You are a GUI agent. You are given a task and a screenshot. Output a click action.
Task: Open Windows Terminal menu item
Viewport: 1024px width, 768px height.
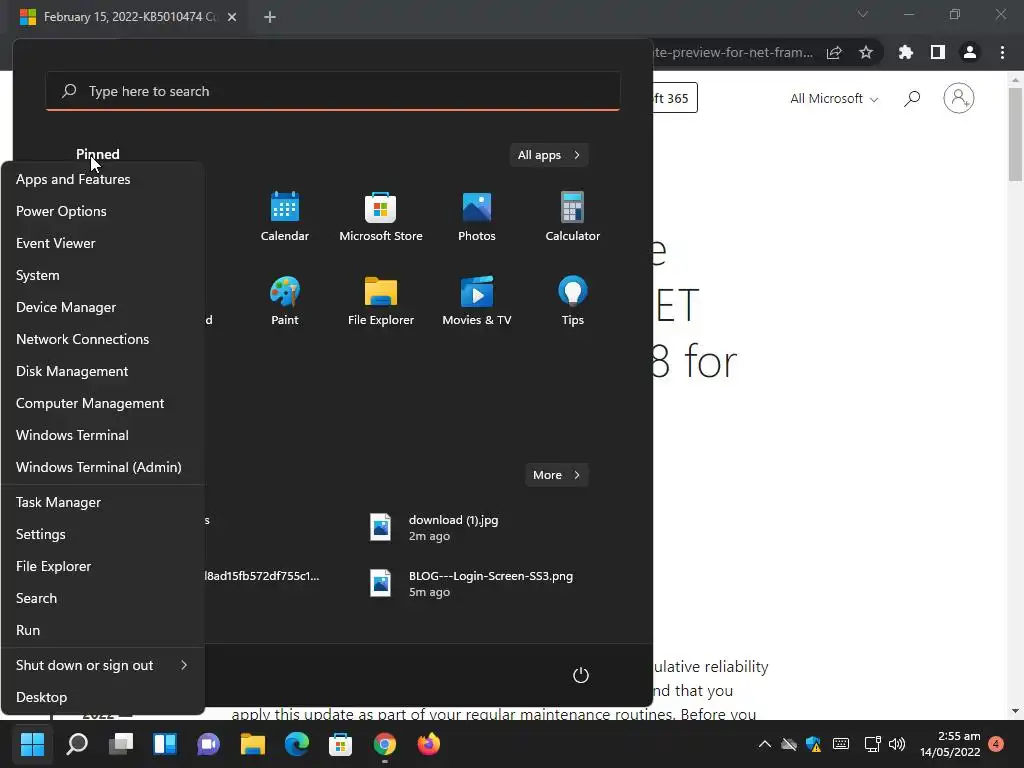tap(103, 435)
